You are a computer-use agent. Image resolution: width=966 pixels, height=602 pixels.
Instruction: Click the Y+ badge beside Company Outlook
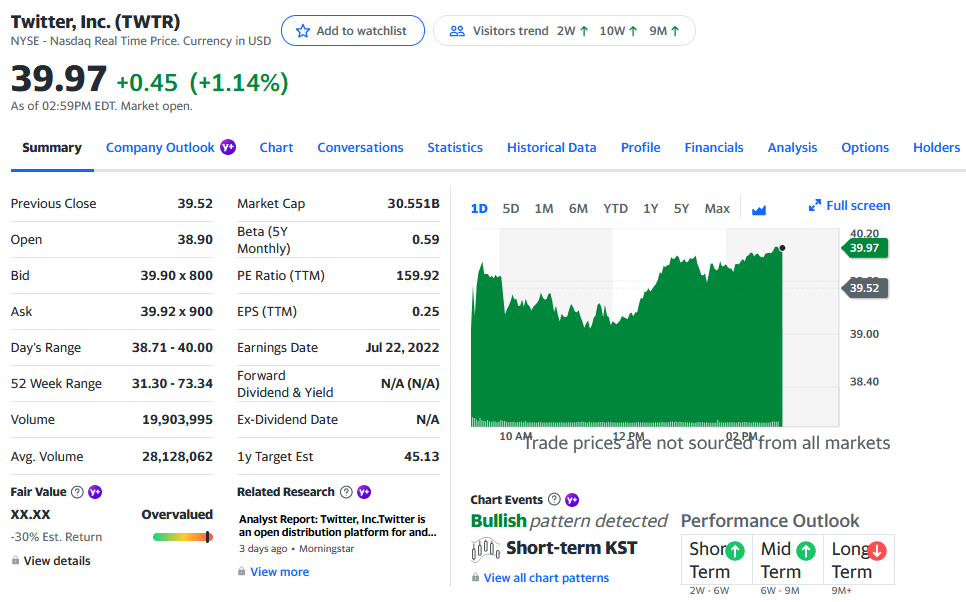(228, 147)
